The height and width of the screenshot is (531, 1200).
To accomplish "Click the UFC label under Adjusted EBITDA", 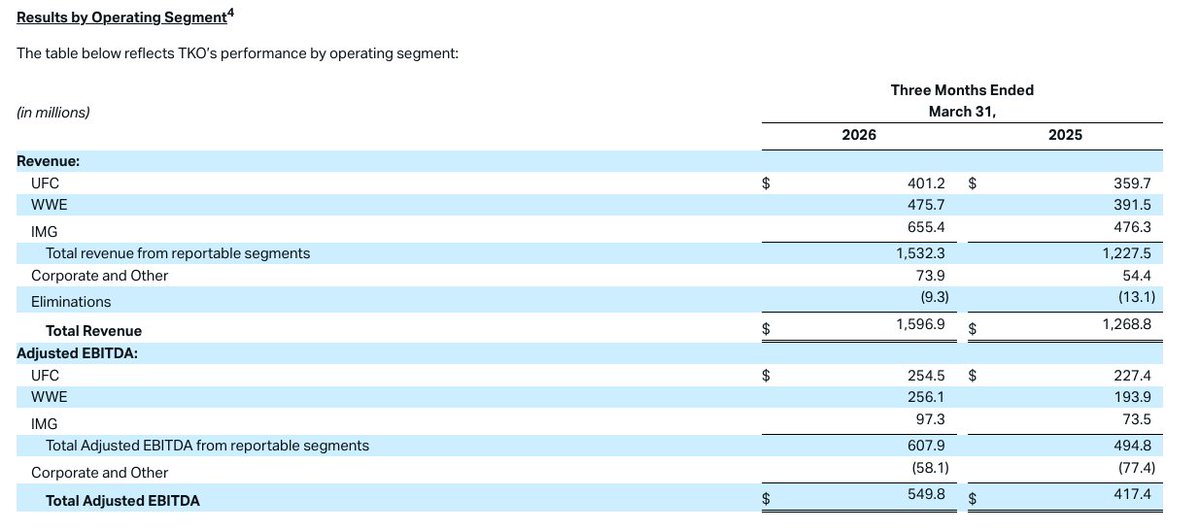I will tap(45, 375).
